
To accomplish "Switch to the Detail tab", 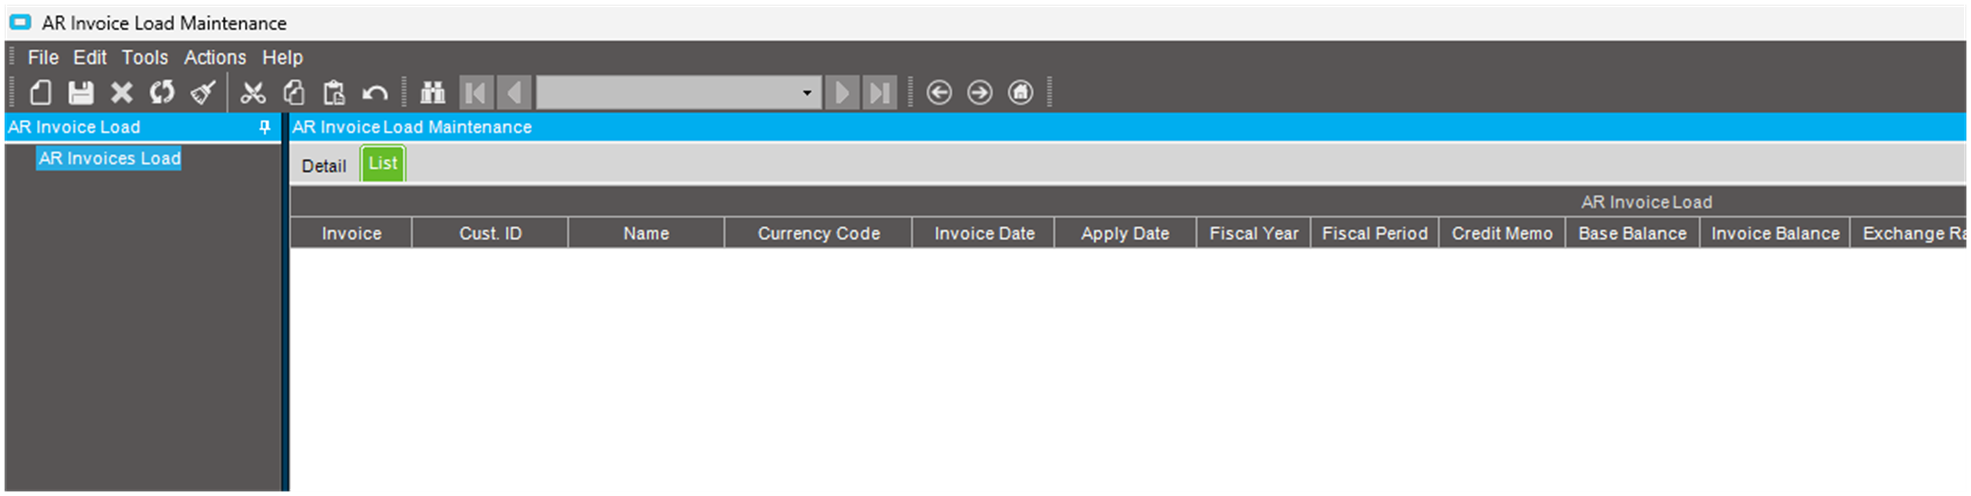I will (324, 166).
